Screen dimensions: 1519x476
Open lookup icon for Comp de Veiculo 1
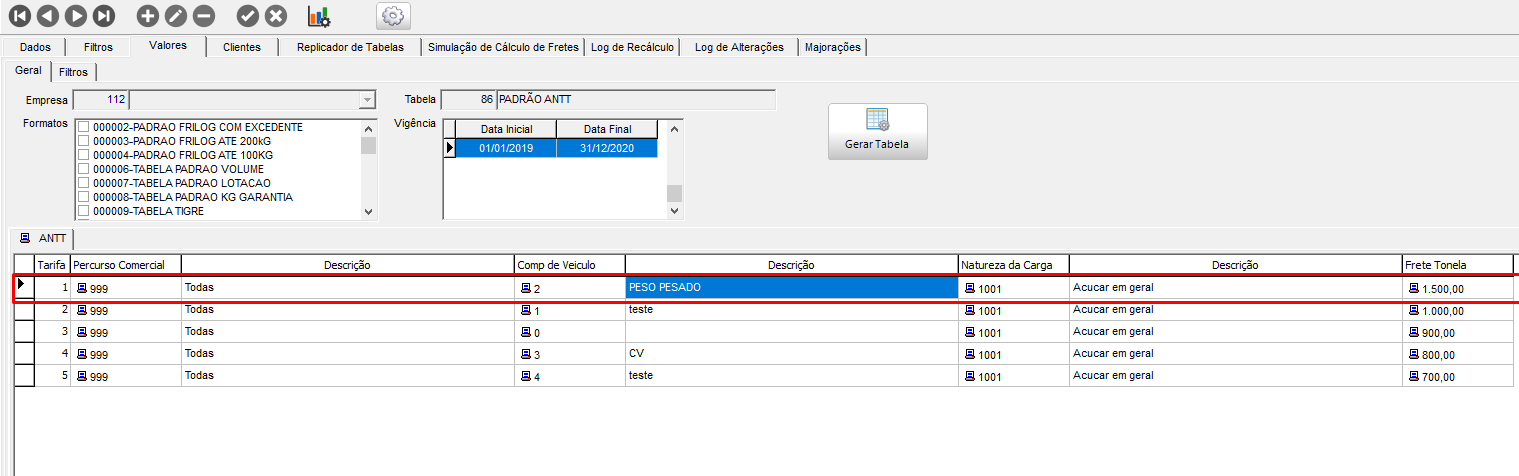point(526,310)
